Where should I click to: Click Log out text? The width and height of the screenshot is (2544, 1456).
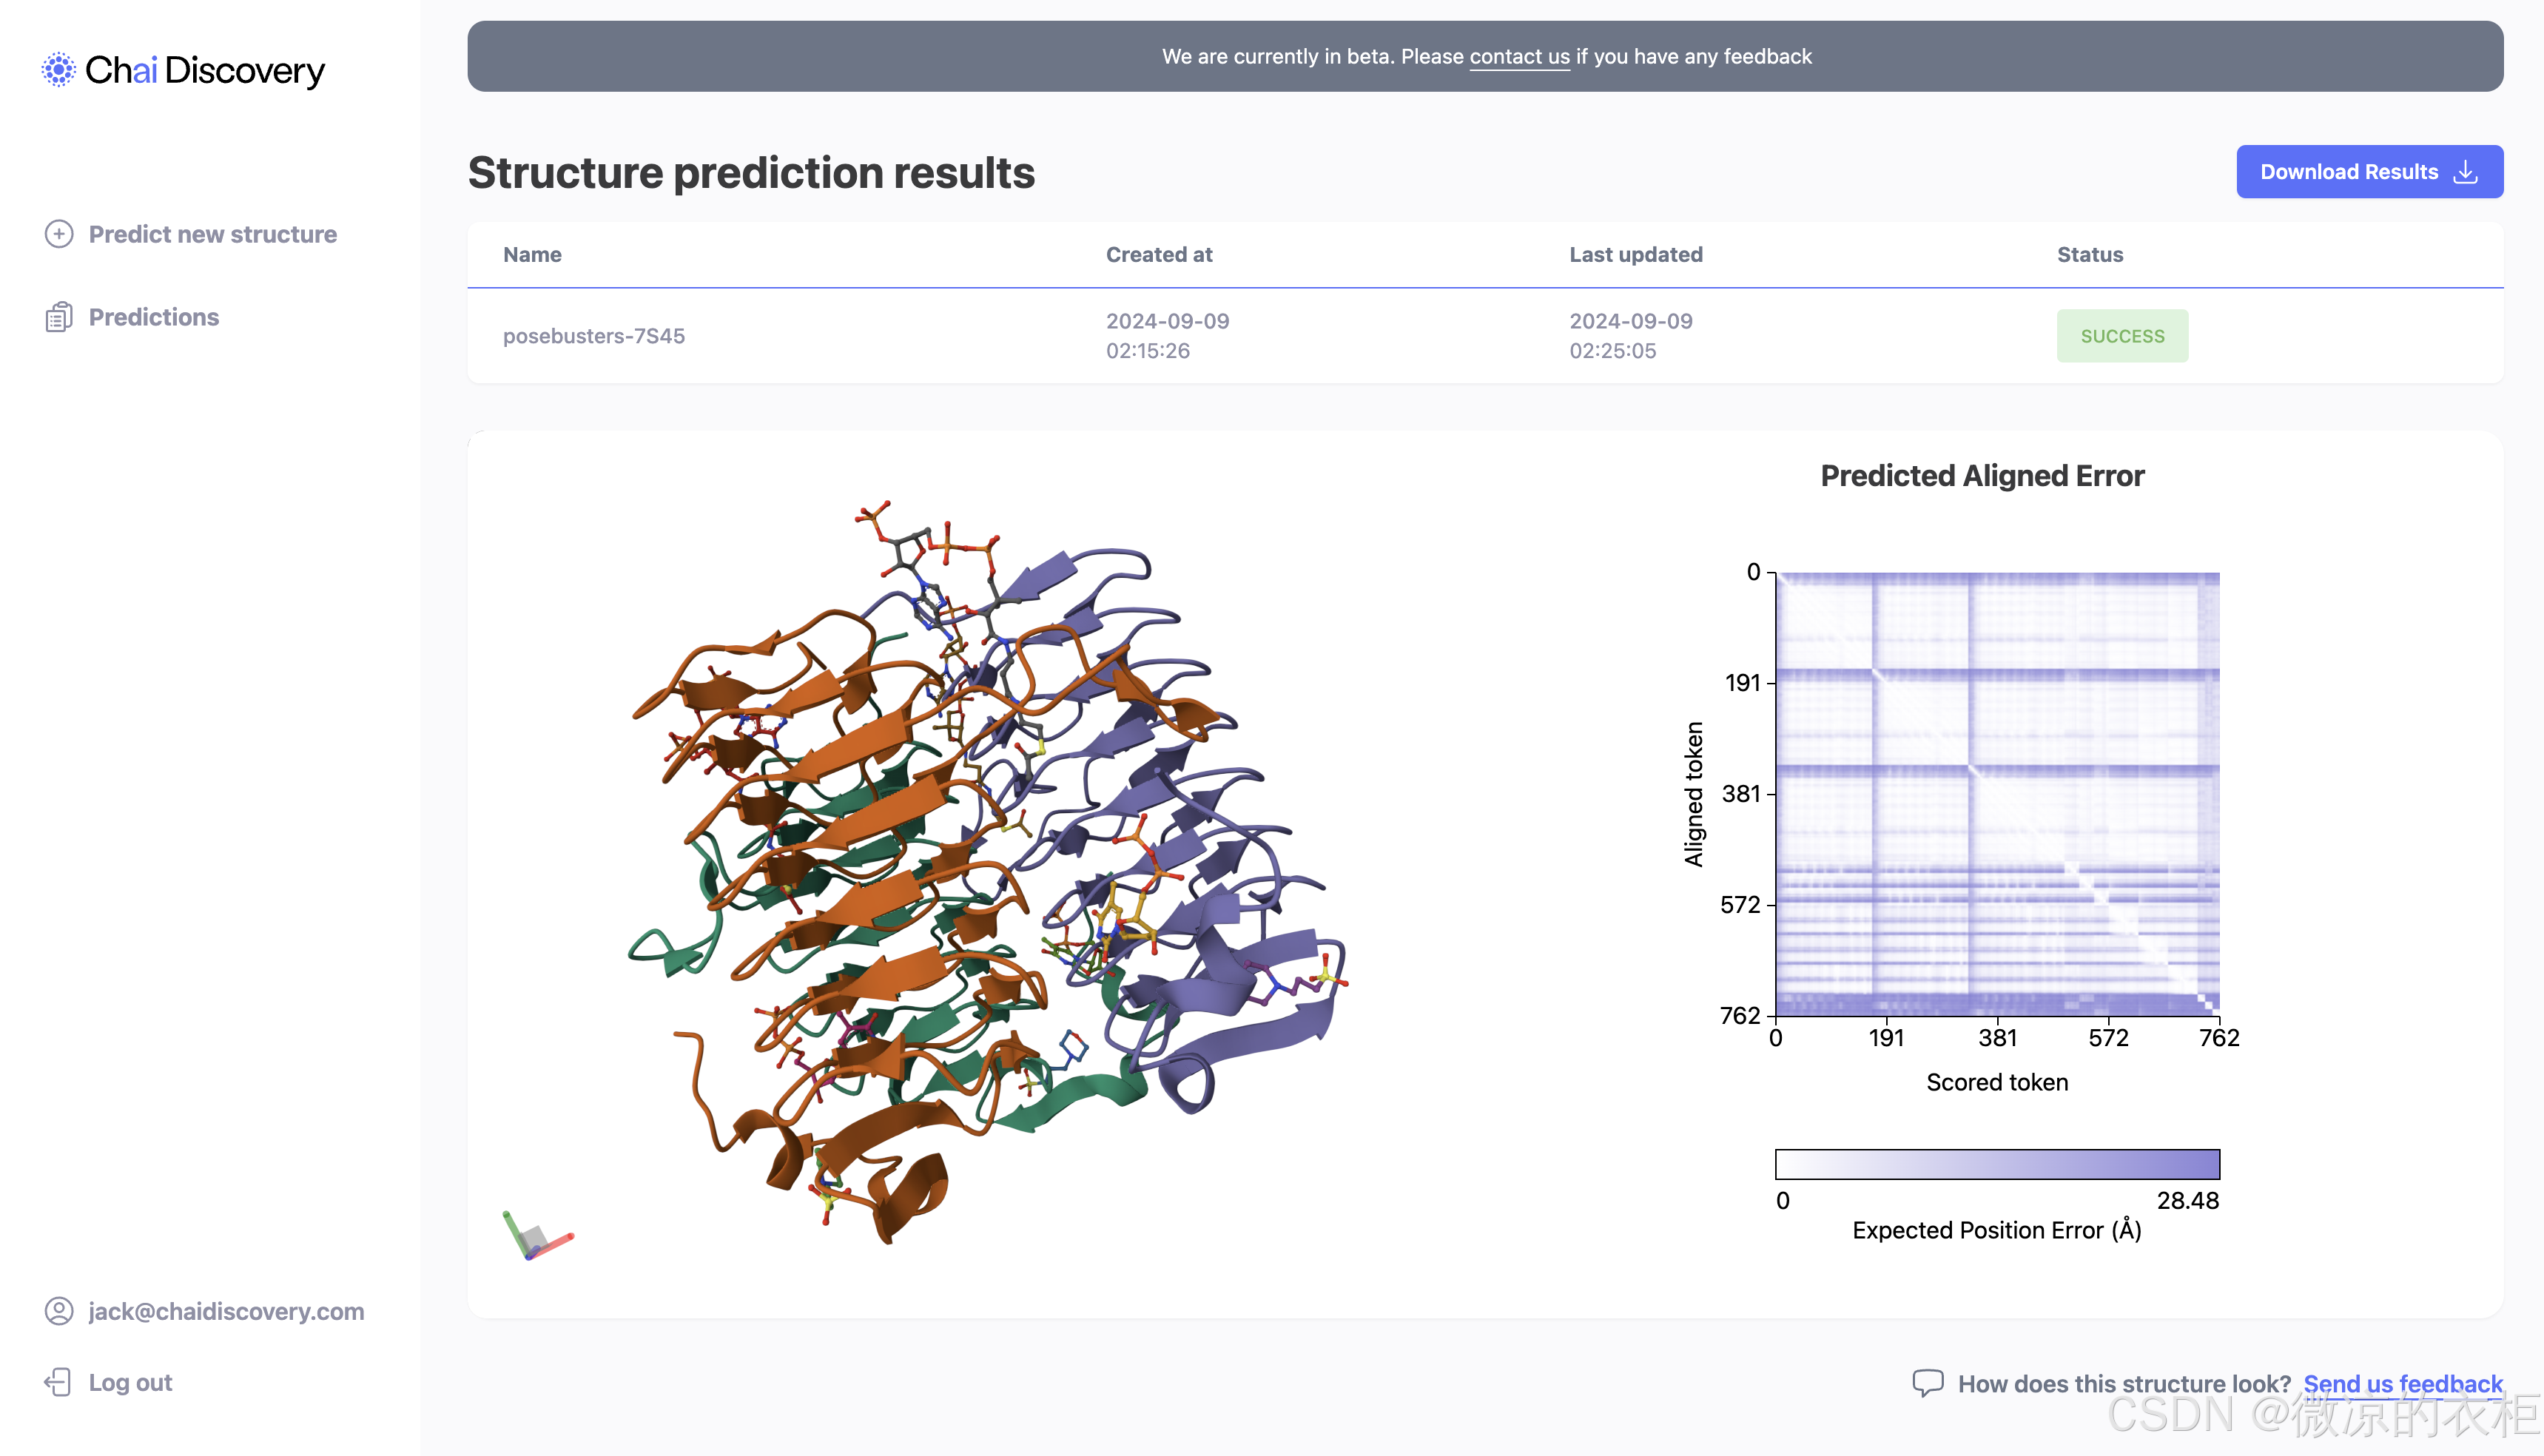click(x=130, y=1382)
